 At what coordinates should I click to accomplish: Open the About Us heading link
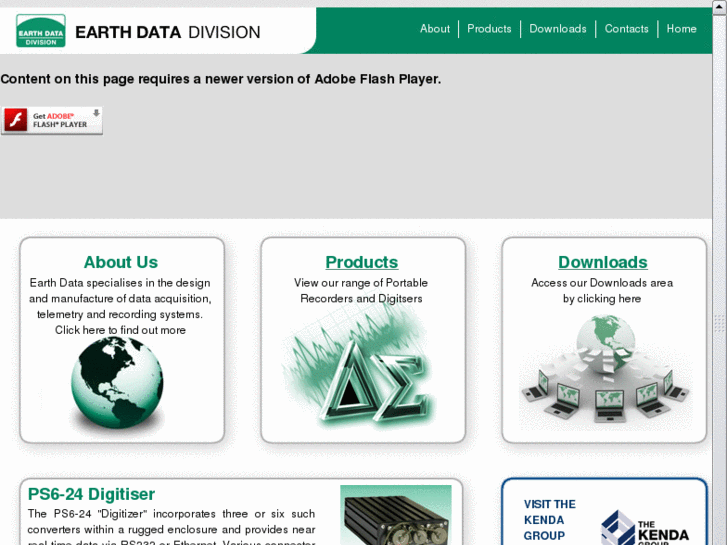(121, 262)
